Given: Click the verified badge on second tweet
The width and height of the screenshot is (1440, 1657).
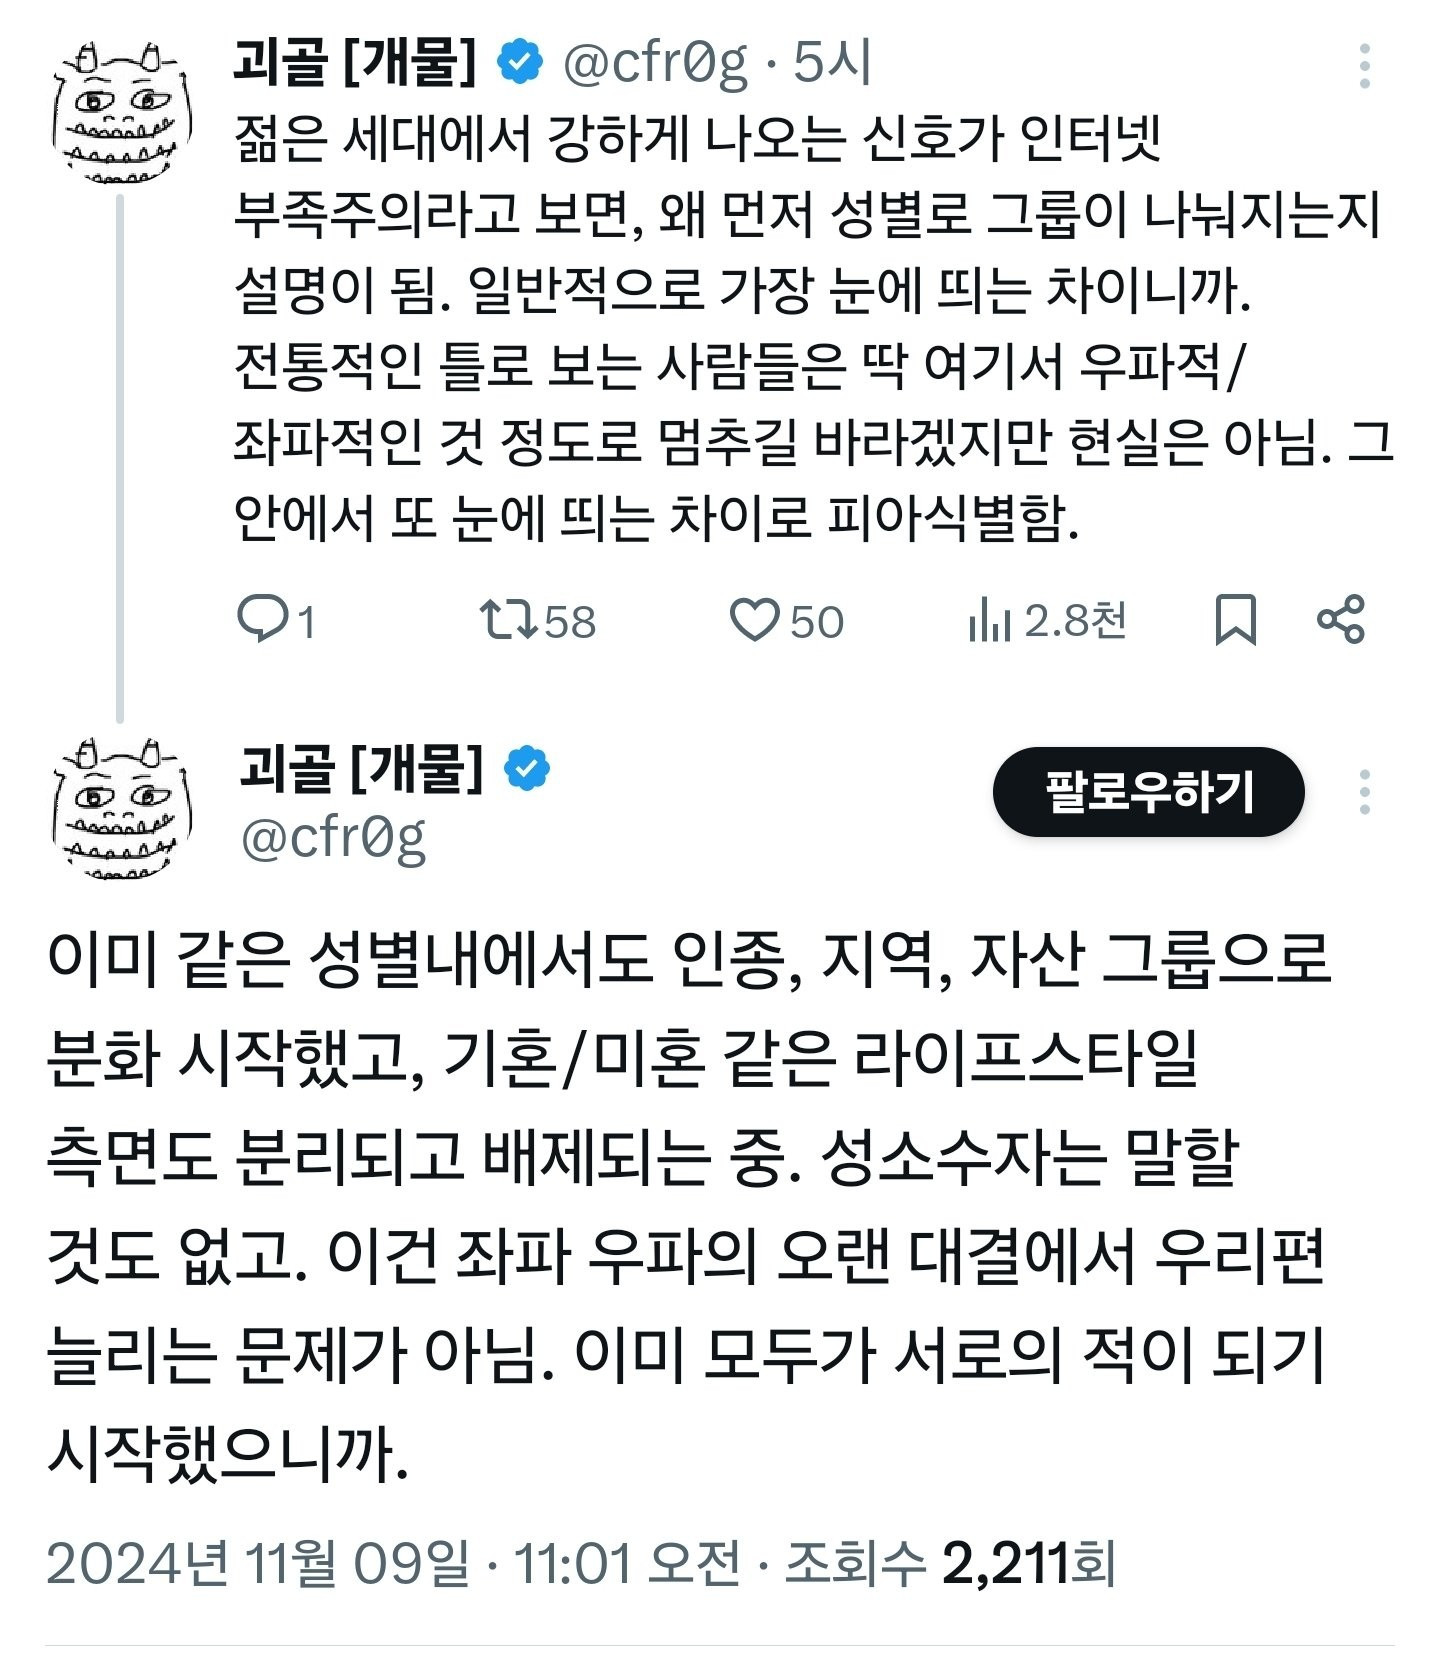Looking at the screenshot, I should pos(528,768).
